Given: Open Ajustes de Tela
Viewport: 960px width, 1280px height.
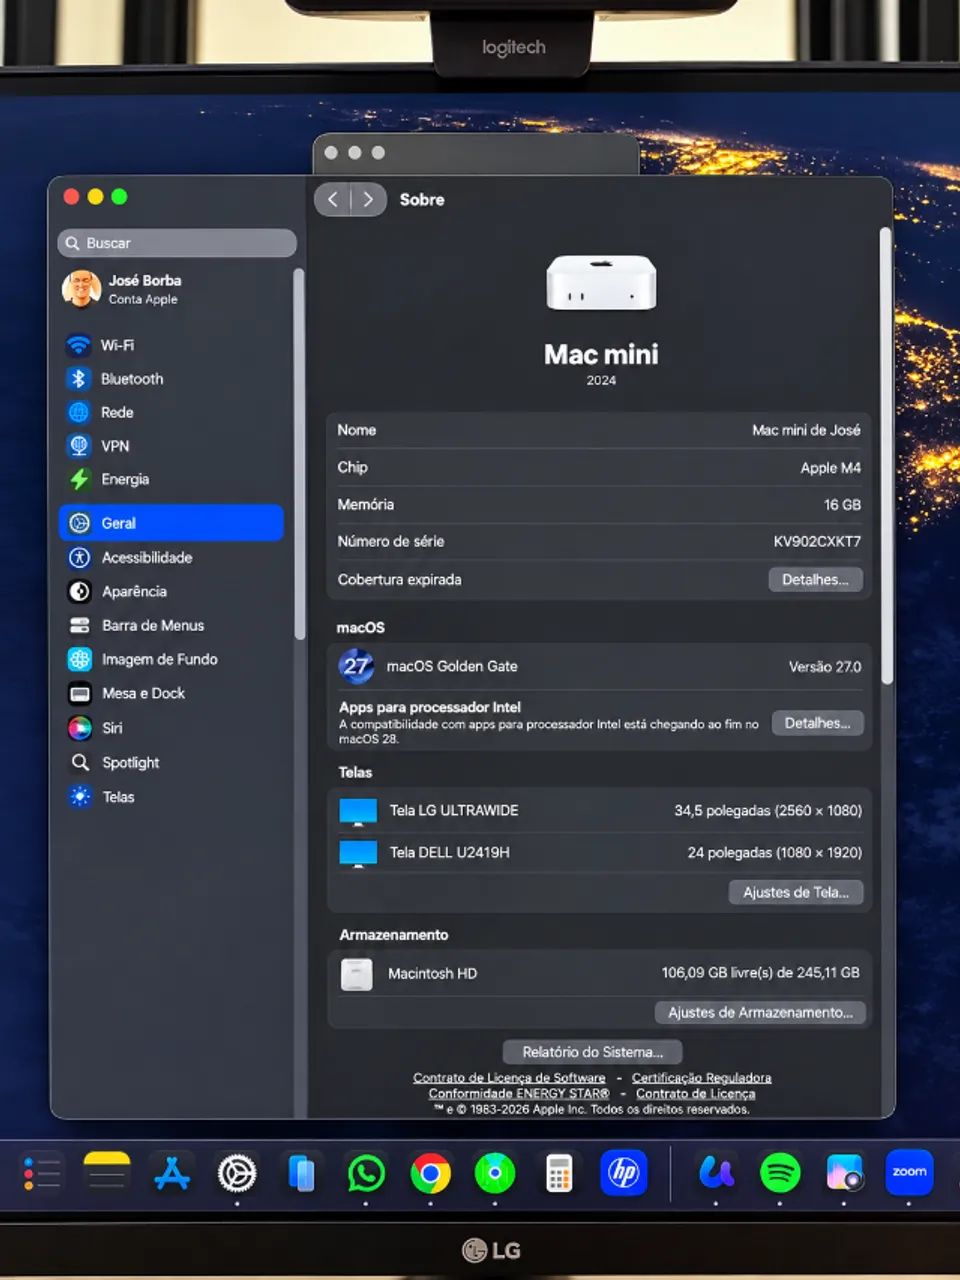Looking at the screenshot, I should (x=796, y=892).
